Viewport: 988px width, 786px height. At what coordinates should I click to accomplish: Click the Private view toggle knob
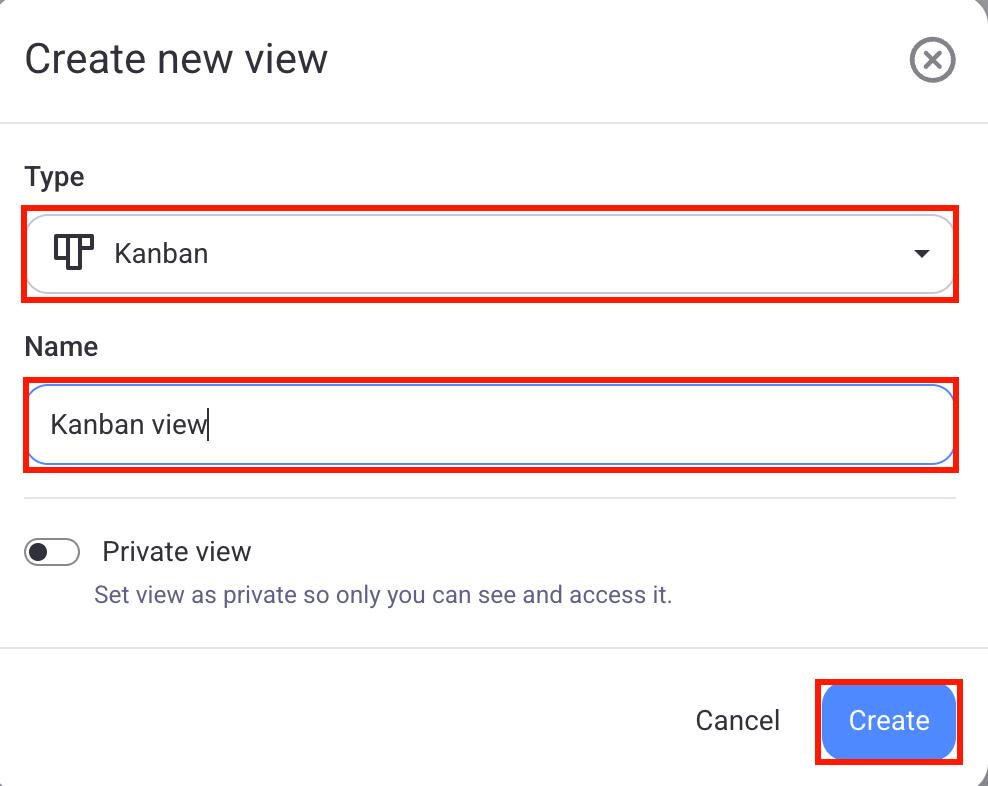(40, 552)
